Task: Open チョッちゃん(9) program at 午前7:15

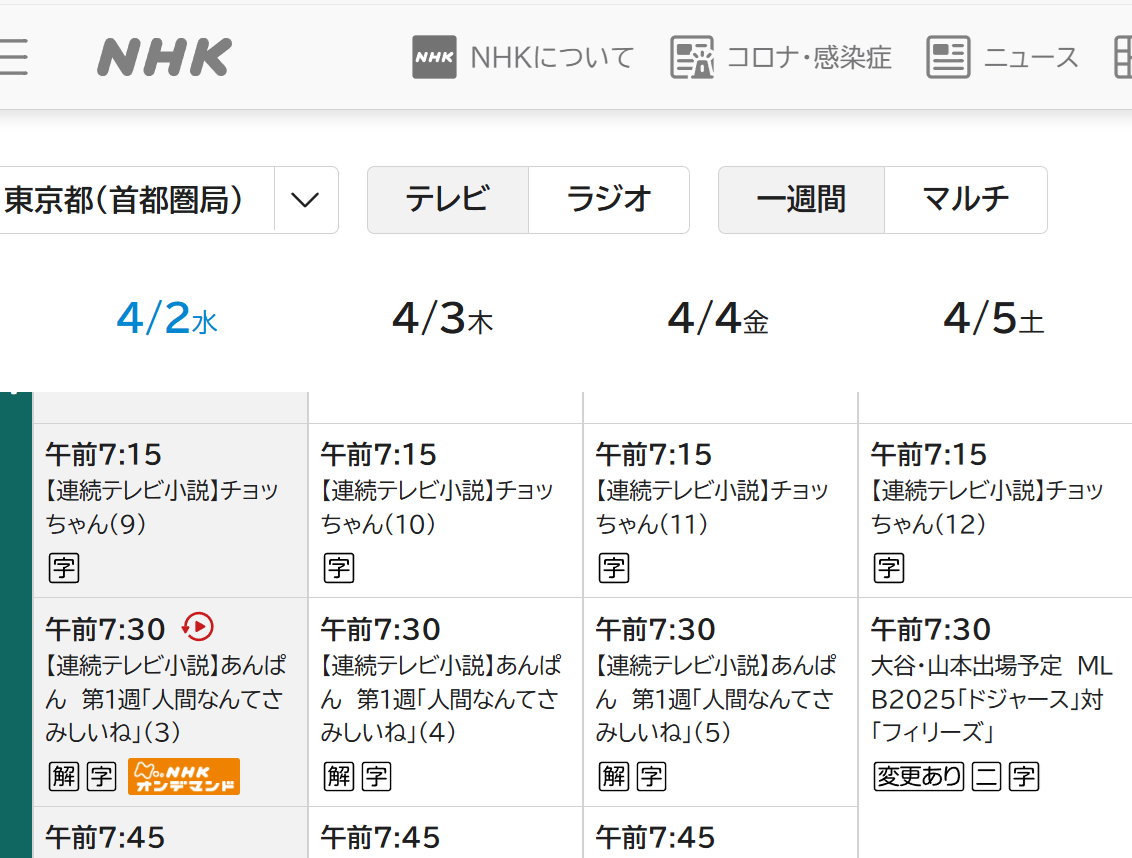Action: click(x=170, y=511)
